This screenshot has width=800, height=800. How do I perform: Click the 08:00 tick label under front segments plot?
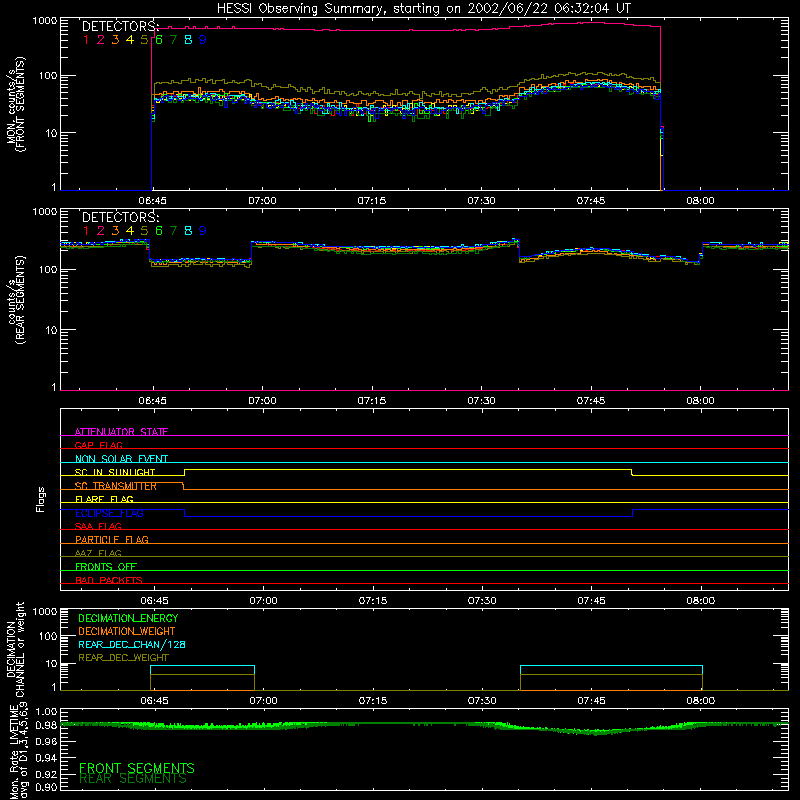[700, 201]
